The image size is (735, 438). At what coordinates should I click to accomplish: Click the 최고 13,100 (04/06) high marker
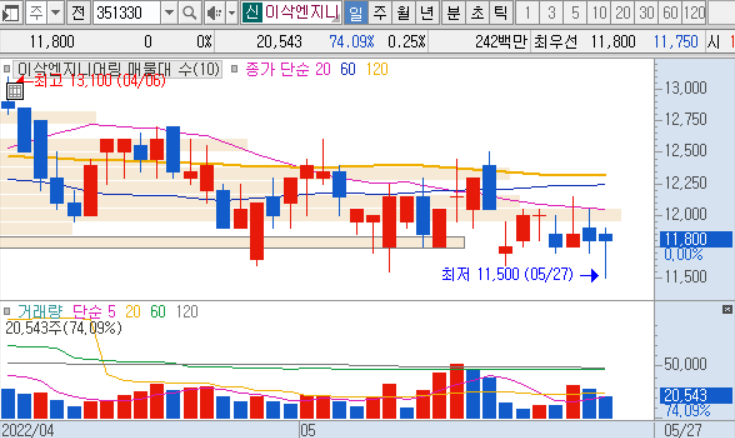pos(100,81)
